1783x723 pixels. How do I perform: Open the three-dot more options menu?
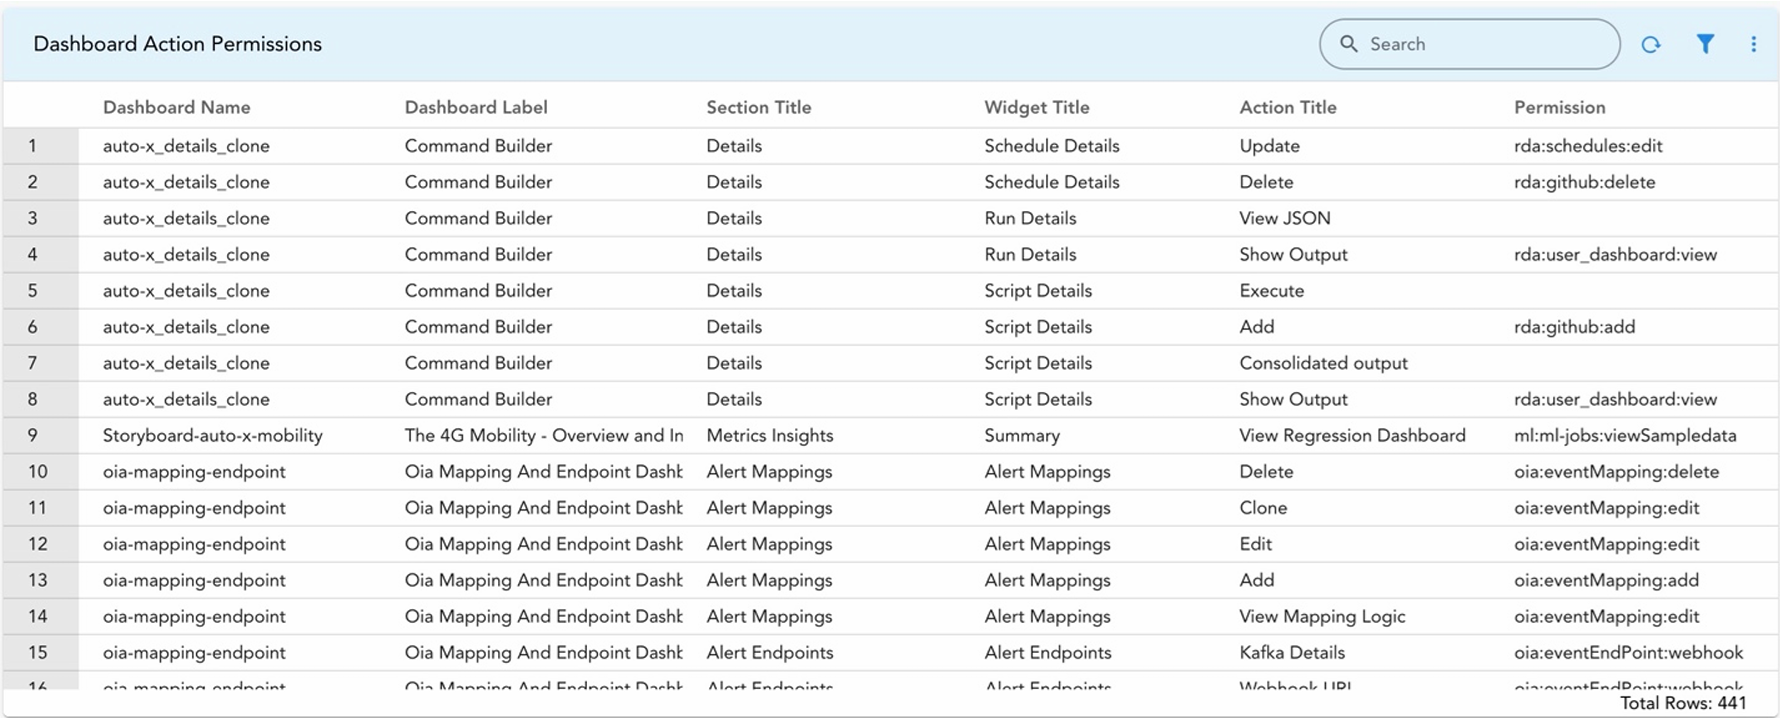[1753, 44]
